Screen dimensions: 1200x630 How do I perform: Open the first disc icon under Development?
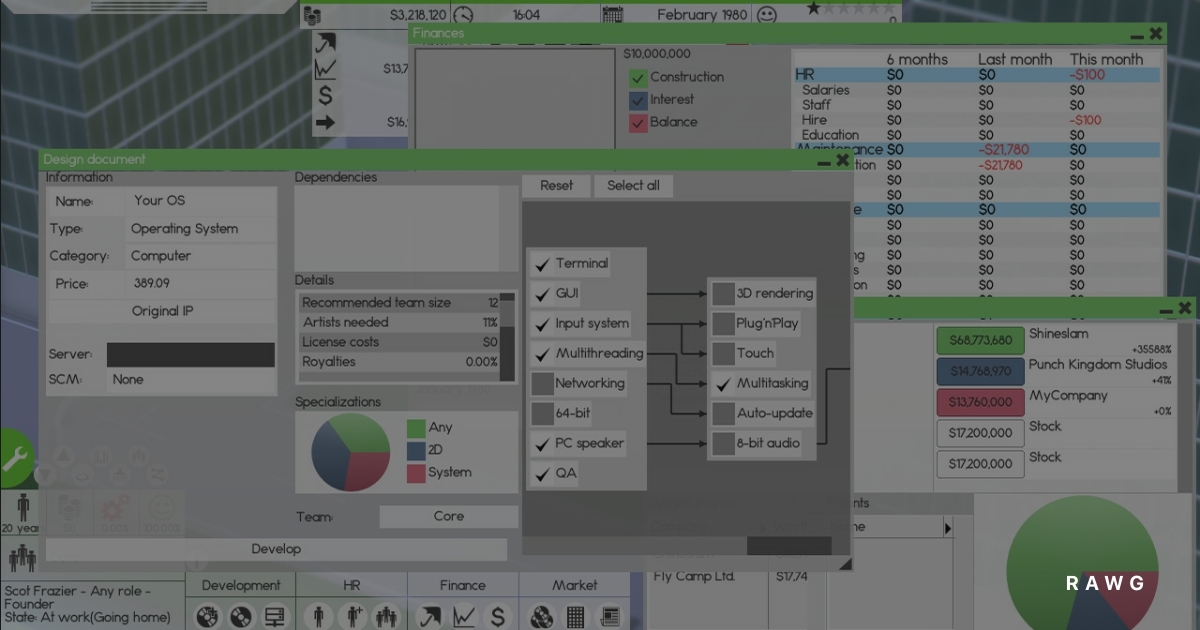[207, 617]
